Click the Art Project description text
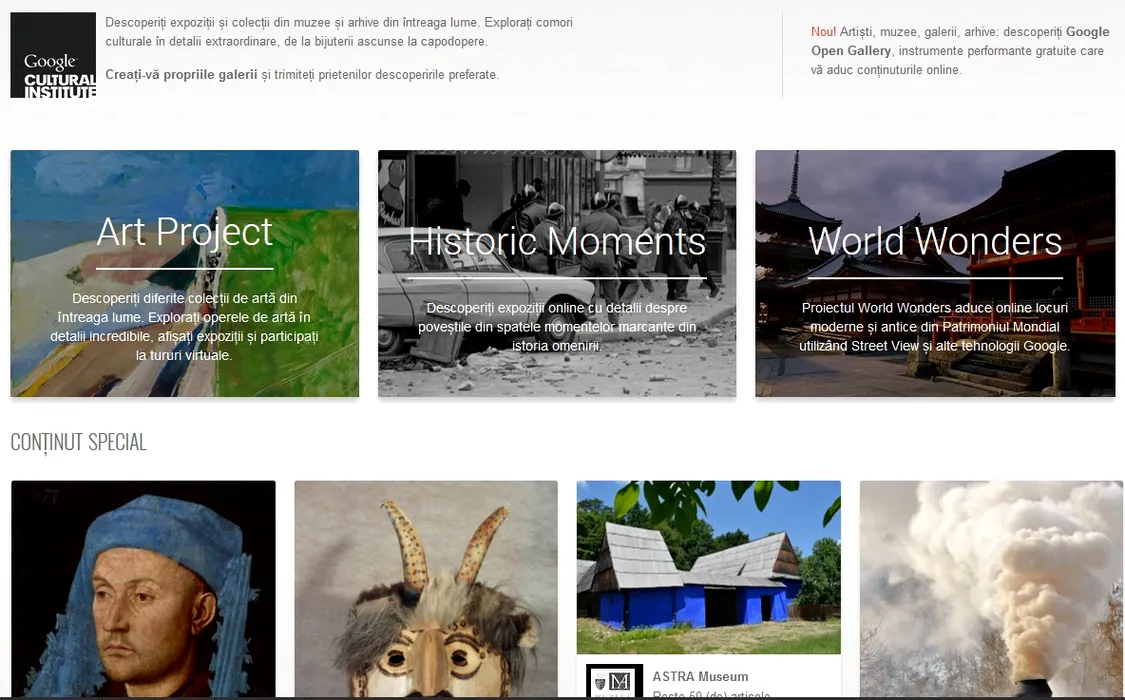The image size is (1125, 700). coord(185,327)
